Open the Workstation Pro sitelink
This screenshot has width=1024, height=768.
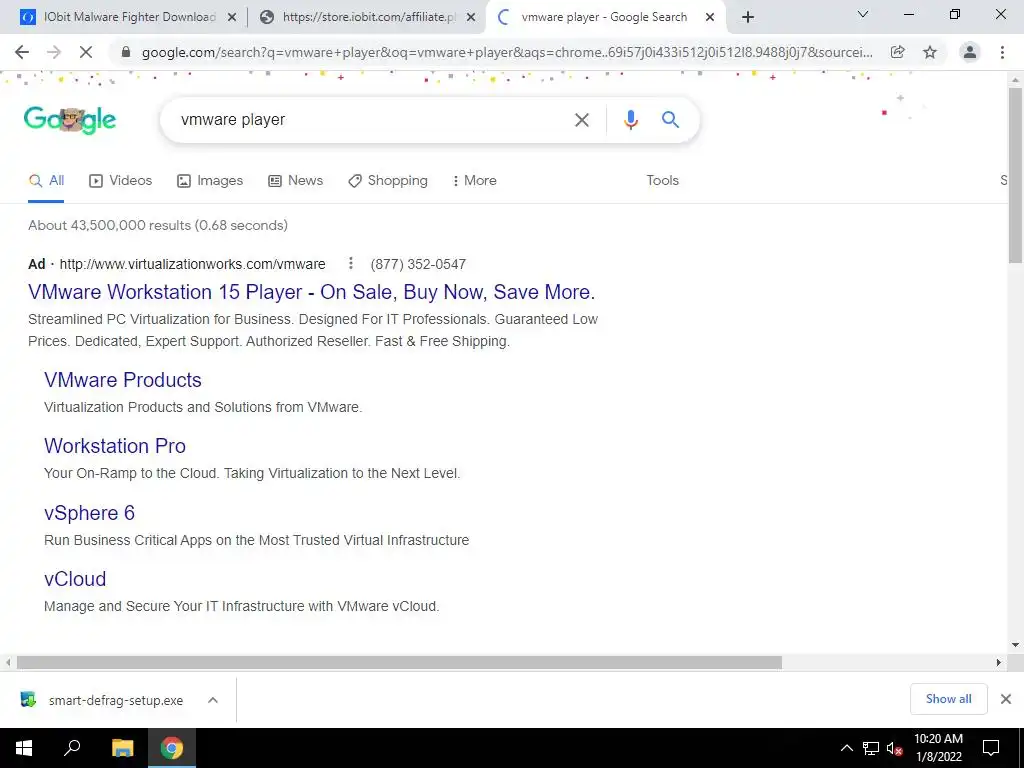point(115,446)
